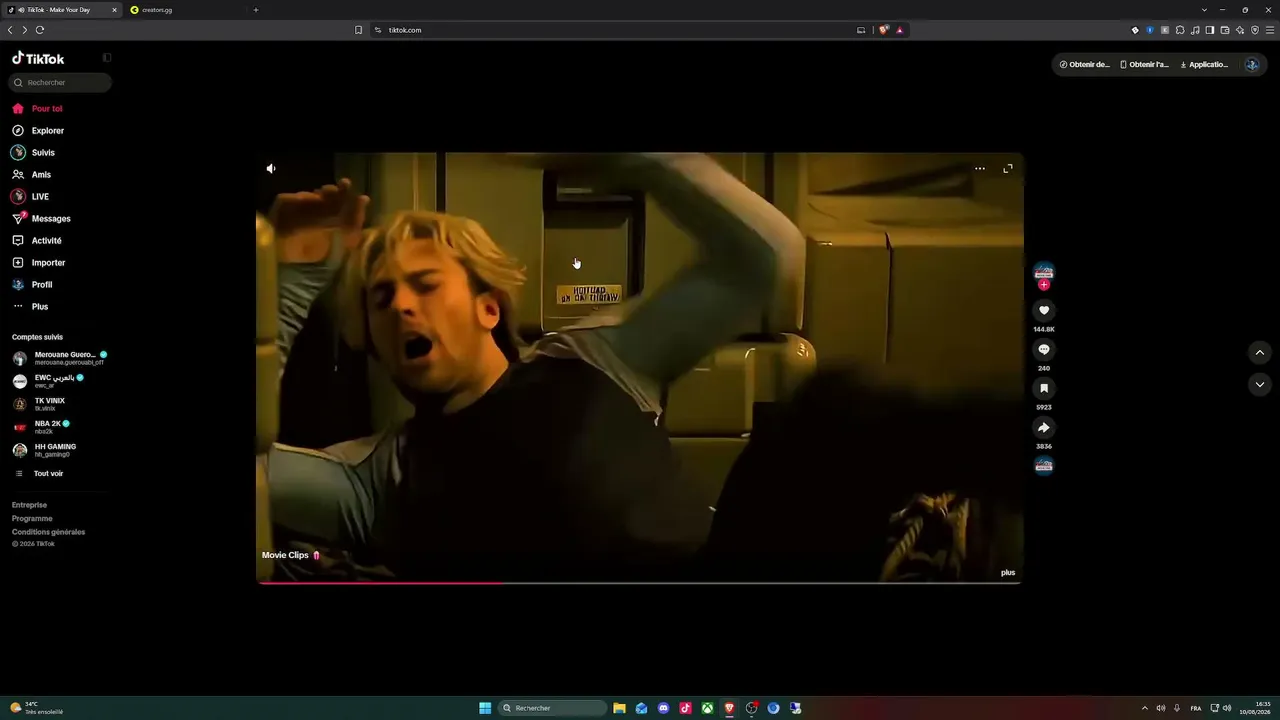Viewport: 1280px width, 720px height.
Task: Click the Obtenir l'a... app button
Action: [x=1144, y=65]
